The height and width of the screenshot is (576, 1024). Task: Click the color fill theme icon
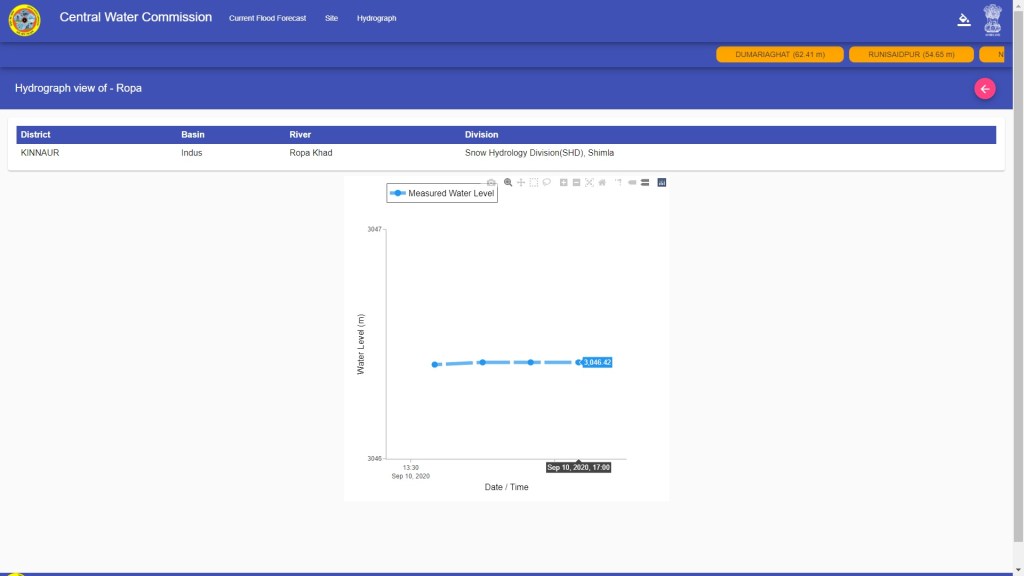(x=964, y=19)
